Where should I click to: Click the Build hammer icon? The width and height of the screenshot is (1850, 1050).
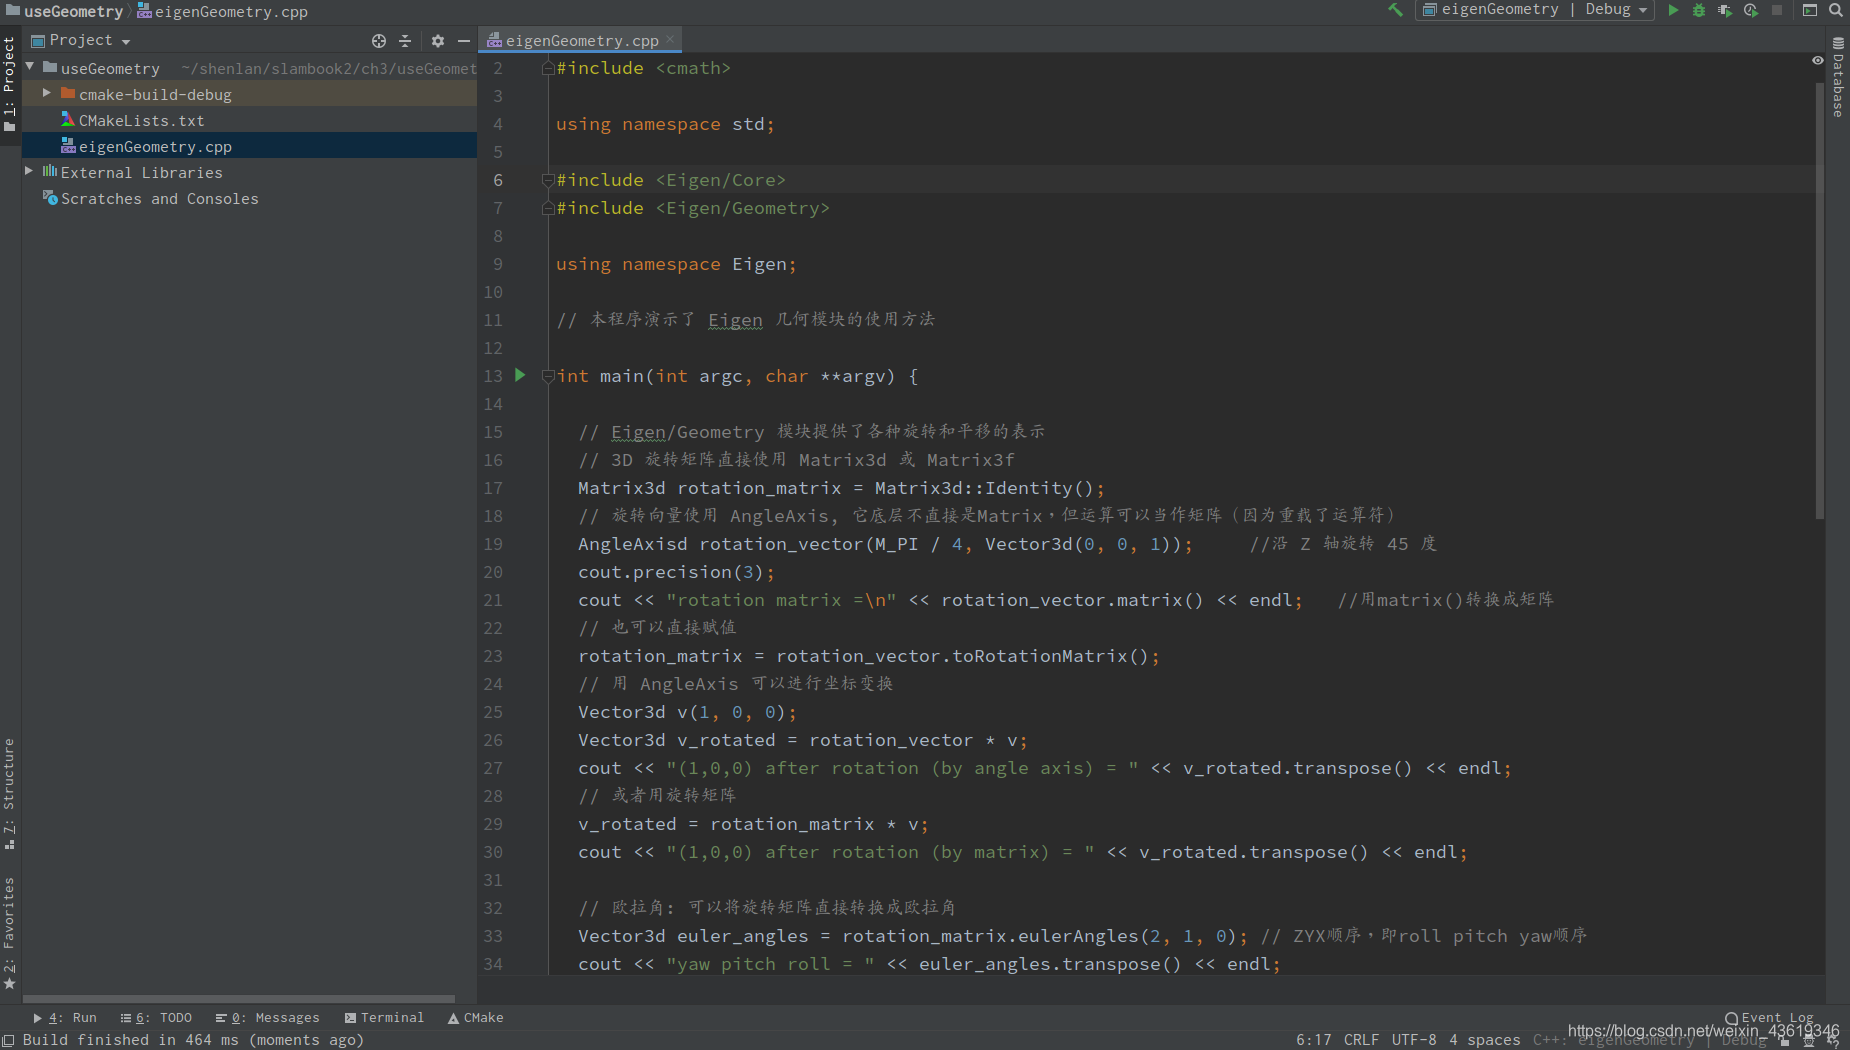point(1395,10)
